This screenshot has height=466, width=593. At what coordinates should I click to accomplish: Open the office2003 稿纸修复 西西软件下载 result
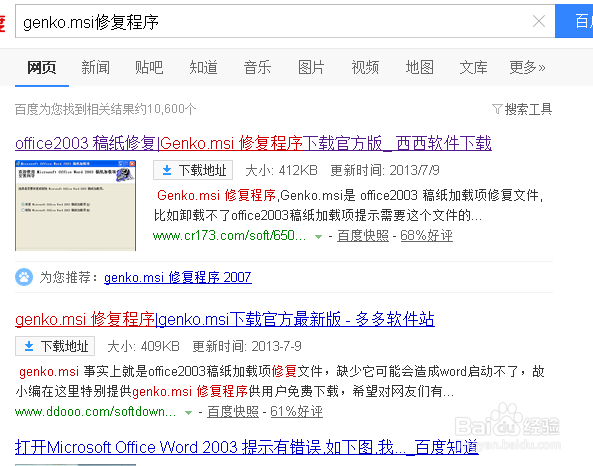(x=253, y=143)
